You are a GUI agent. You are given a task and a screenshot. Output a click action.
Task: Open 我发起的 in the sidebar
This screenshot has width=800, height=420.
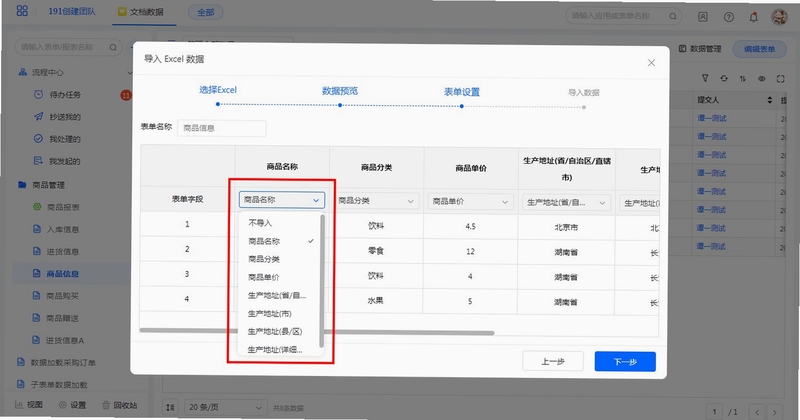click(65, 161)
